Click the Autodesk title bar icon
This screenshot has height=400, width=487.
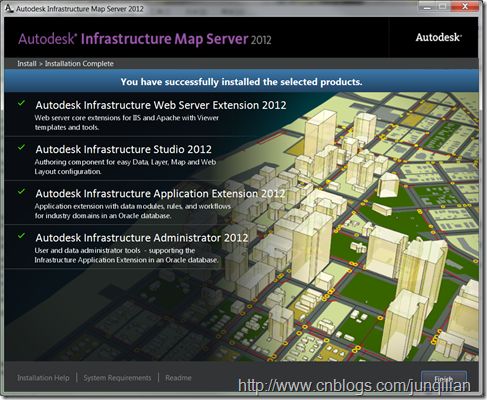[9, 8]
